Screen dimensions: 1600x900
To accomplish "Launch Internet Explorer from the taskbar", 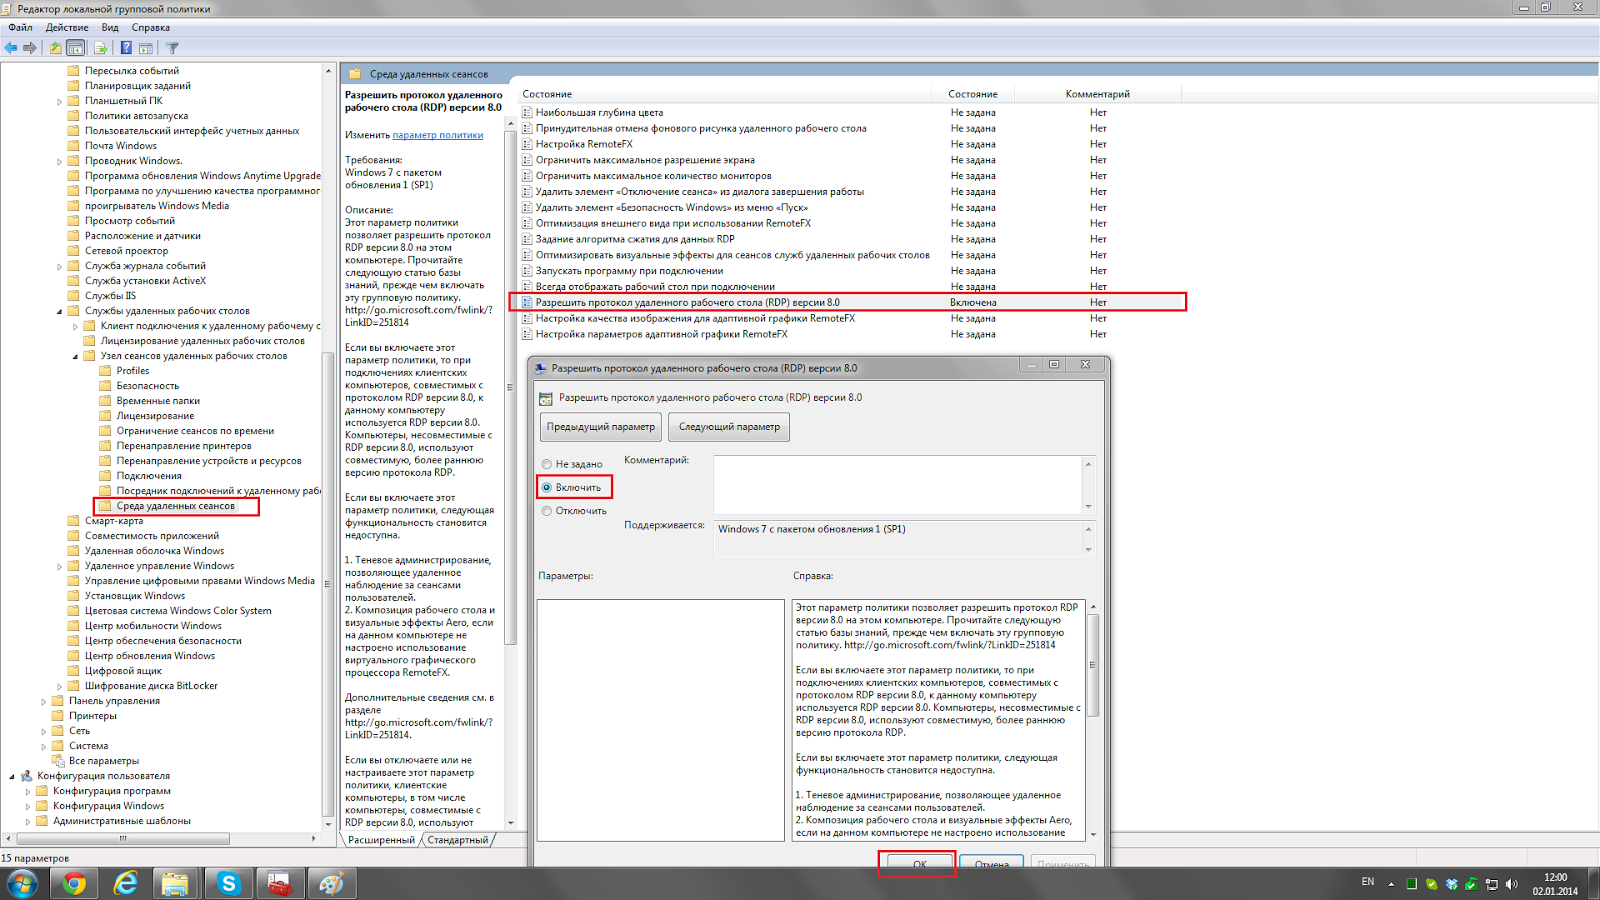I will tap(126, 883).
